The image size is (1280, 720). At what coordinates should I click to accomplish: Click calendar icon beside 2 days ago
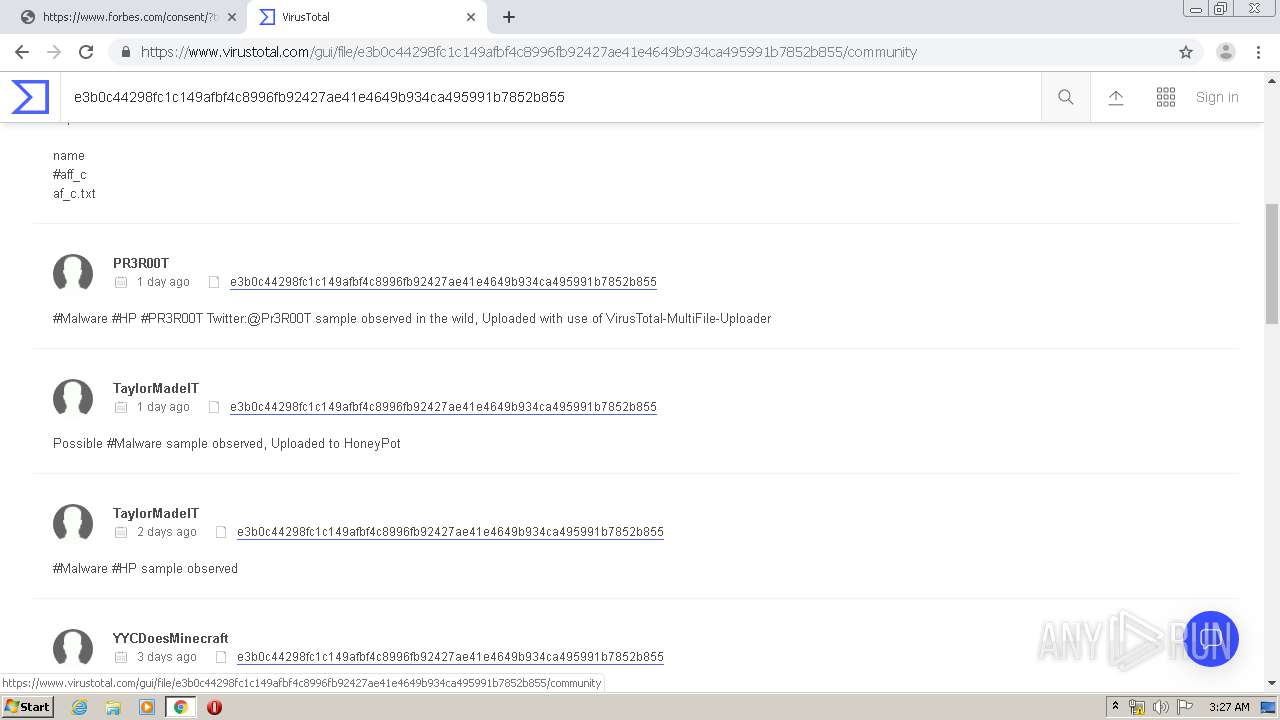tap(121, 532)
